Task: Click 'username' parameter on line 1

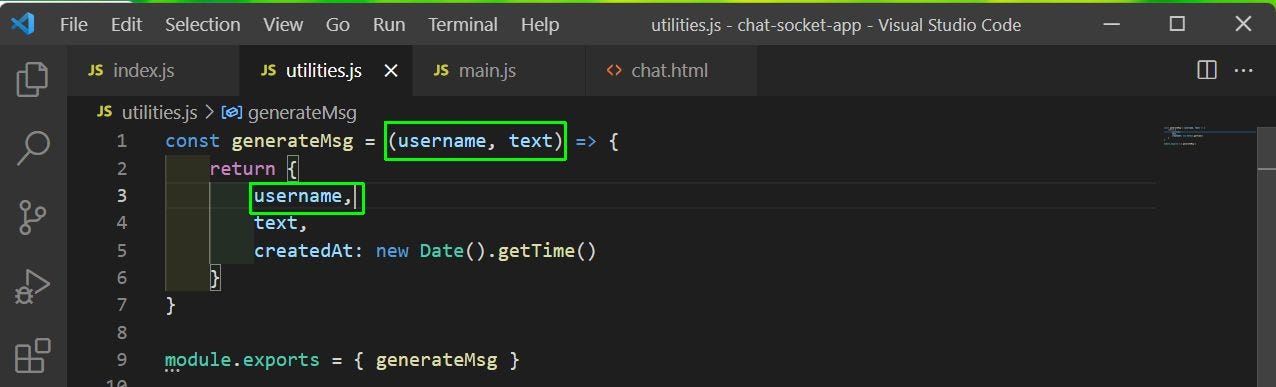Action: tap(442, 141)
